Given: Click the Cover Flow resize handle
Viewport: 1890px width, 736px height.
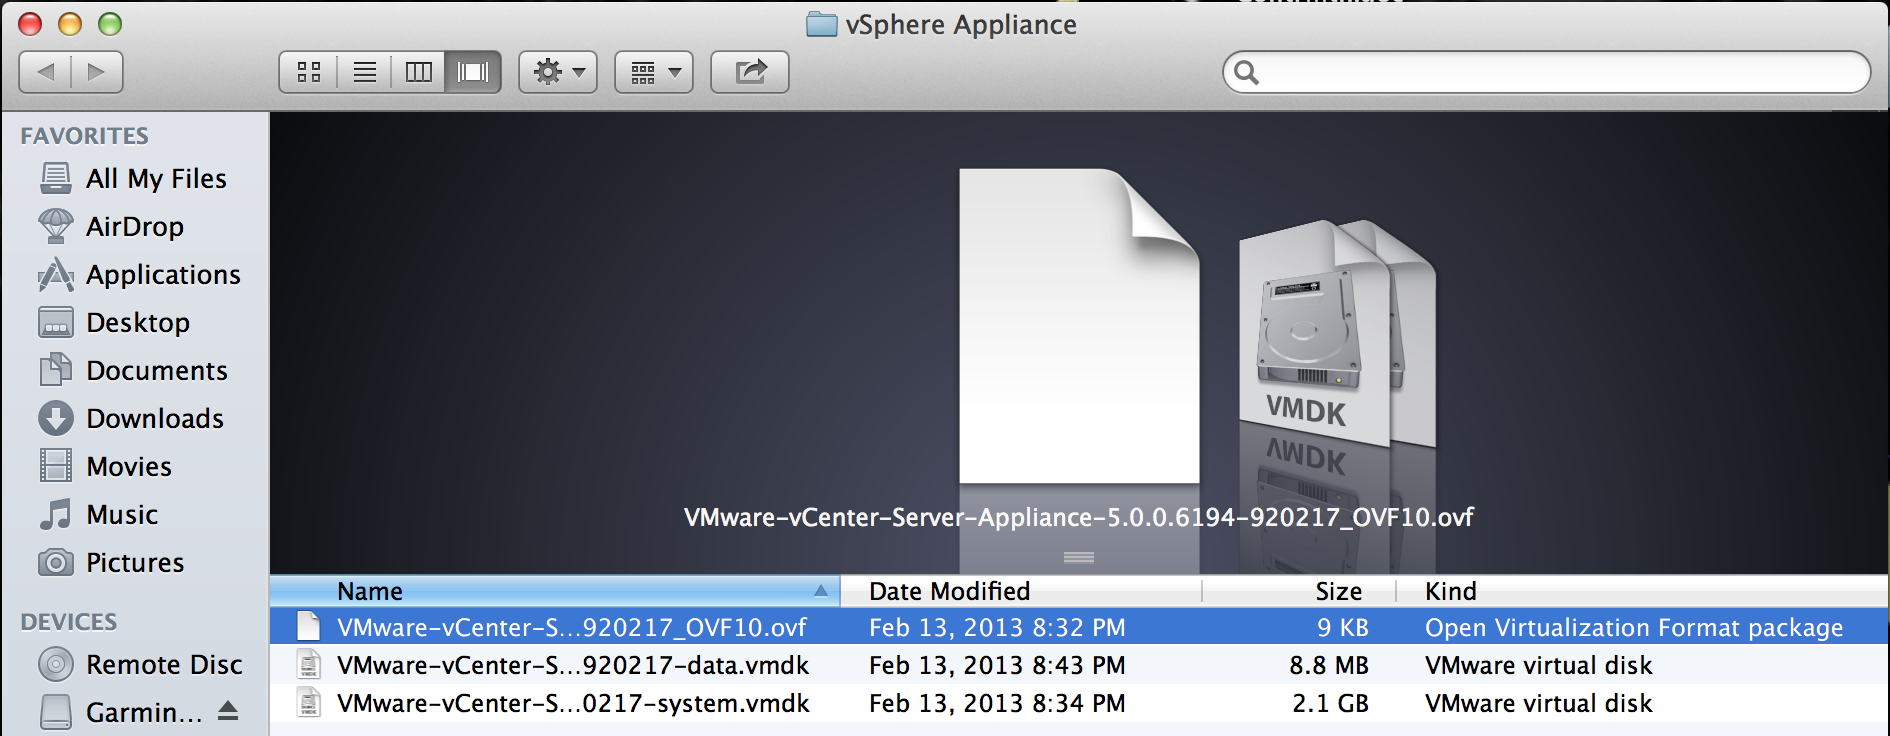Looking at the screenshot, I should [x=1078, y=557].
